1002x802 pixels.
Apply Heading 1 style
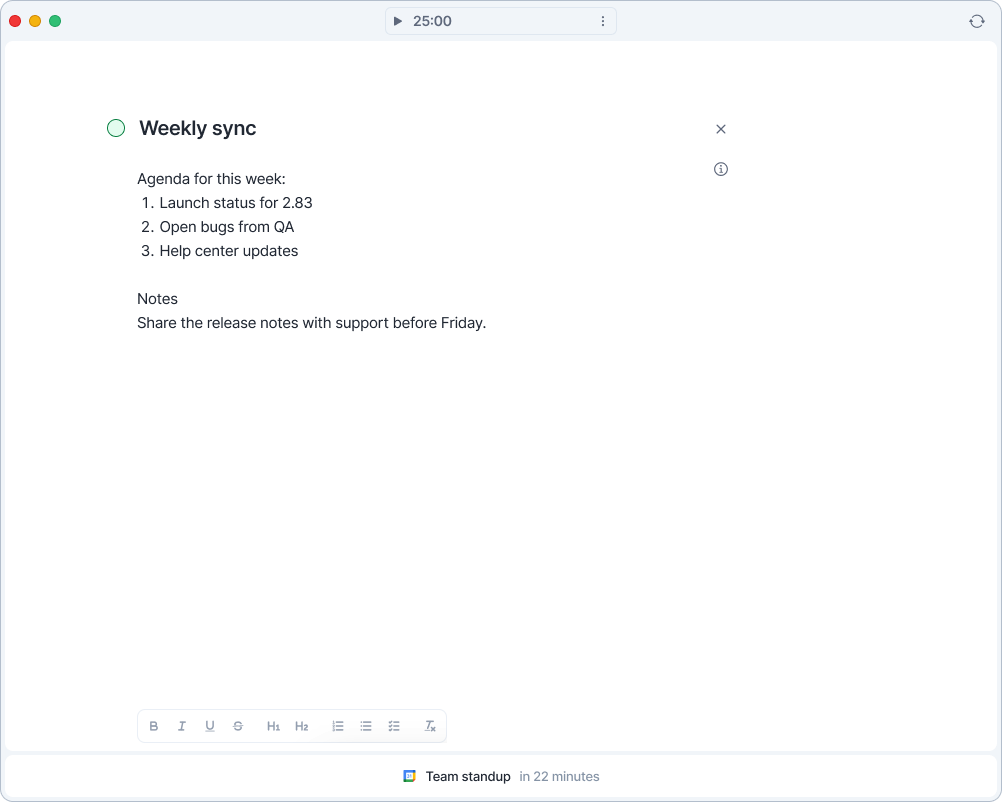point(274,726)
